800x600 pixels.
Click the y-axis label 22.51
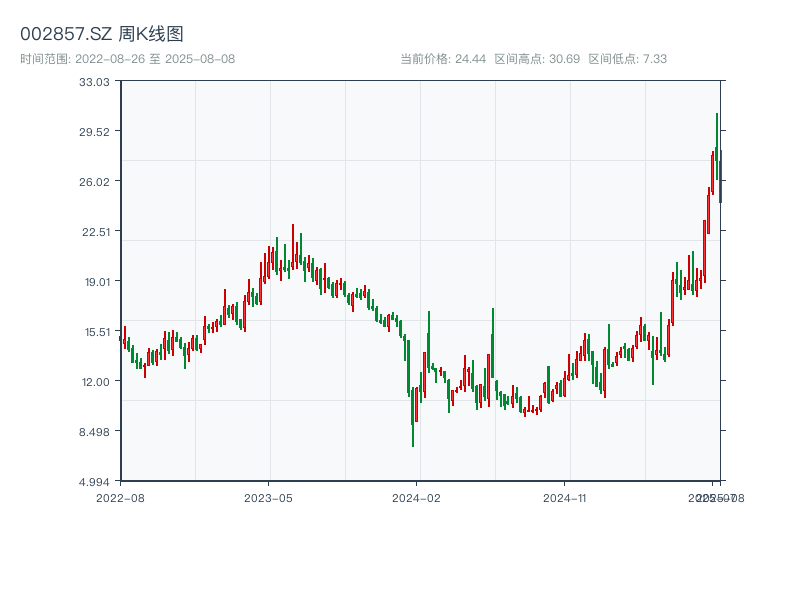pos(96,232)
